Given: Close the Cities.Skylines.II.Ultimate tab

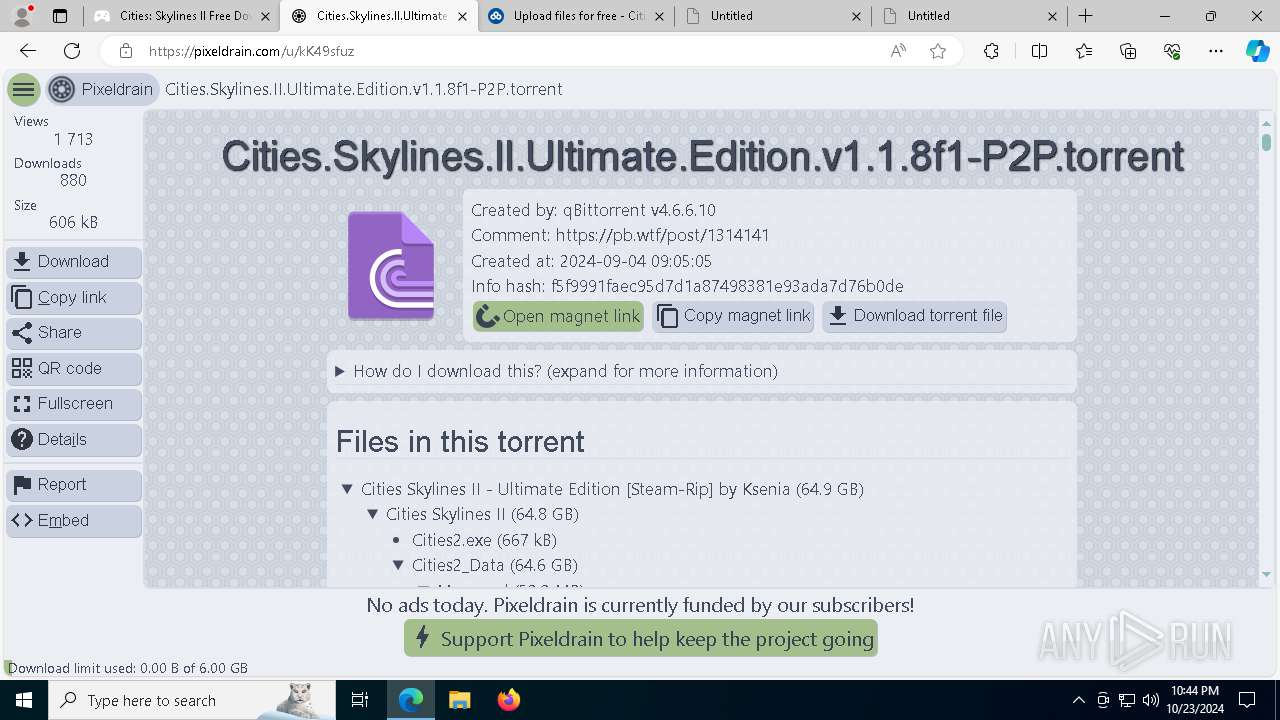Looking at the screenshot, I should coord(463,16).
